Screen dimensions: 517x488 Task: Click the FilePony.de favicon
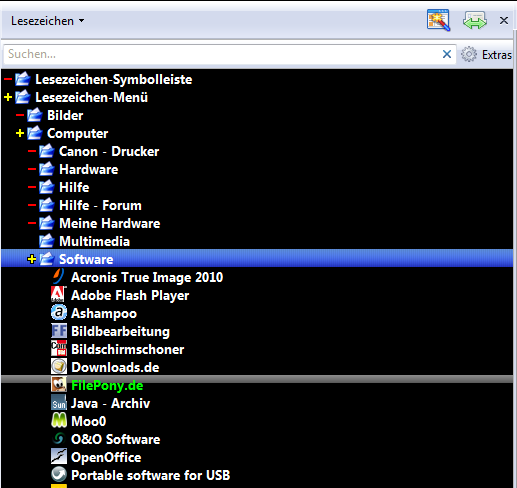click(x=59, y=384)
